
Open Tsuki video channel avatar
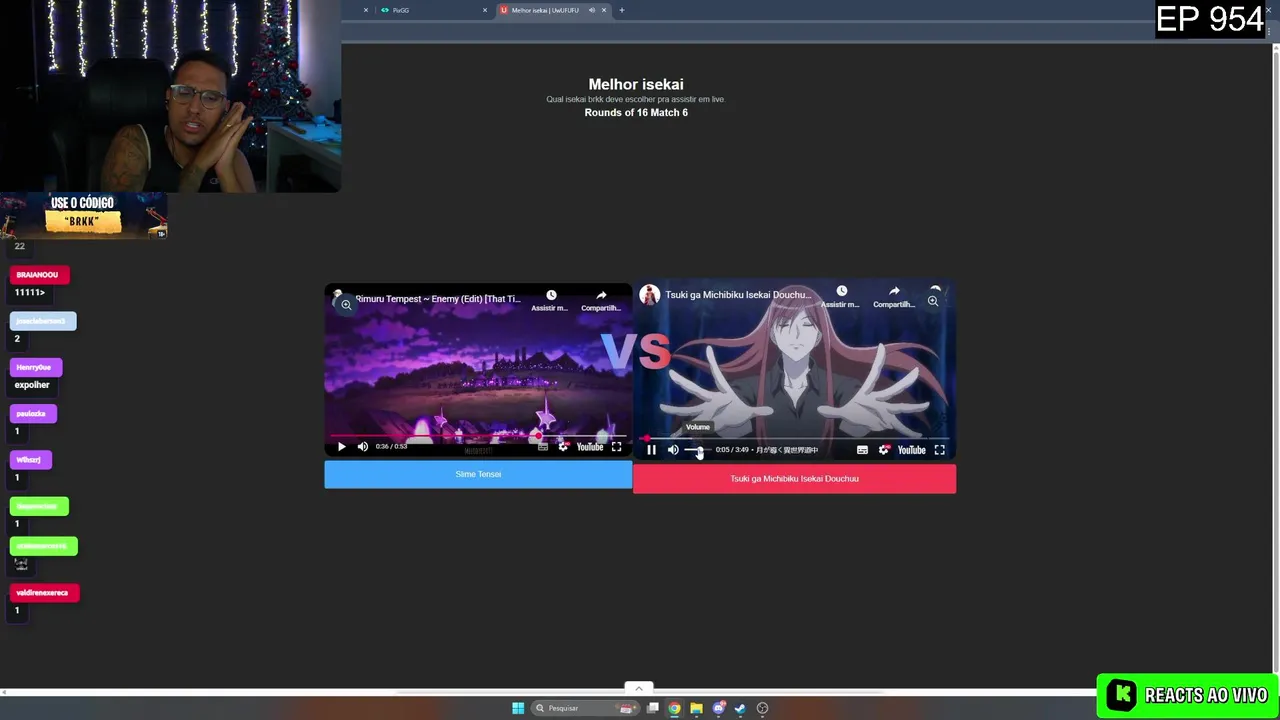650,295
